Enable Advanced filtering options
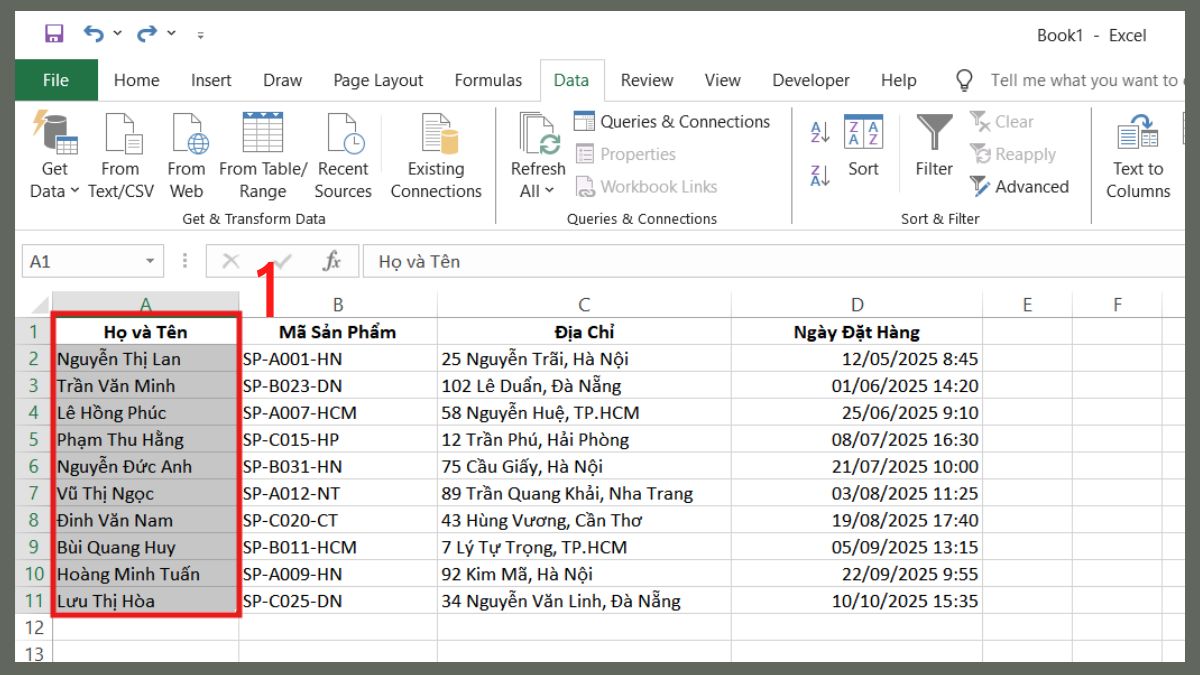The width and height of the screenshot is (1200, 675). [x=1021, y=187]
